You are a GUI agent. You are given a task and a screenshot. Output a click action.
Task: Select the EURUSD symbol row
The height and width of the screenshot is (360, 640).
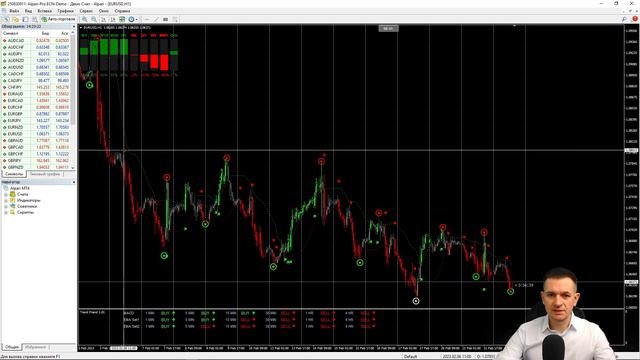[36, 134]
